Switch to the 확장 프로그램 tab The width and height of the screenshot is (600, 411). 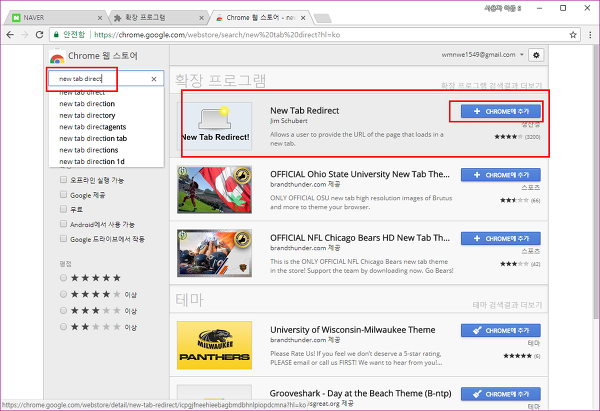point(157,18)
